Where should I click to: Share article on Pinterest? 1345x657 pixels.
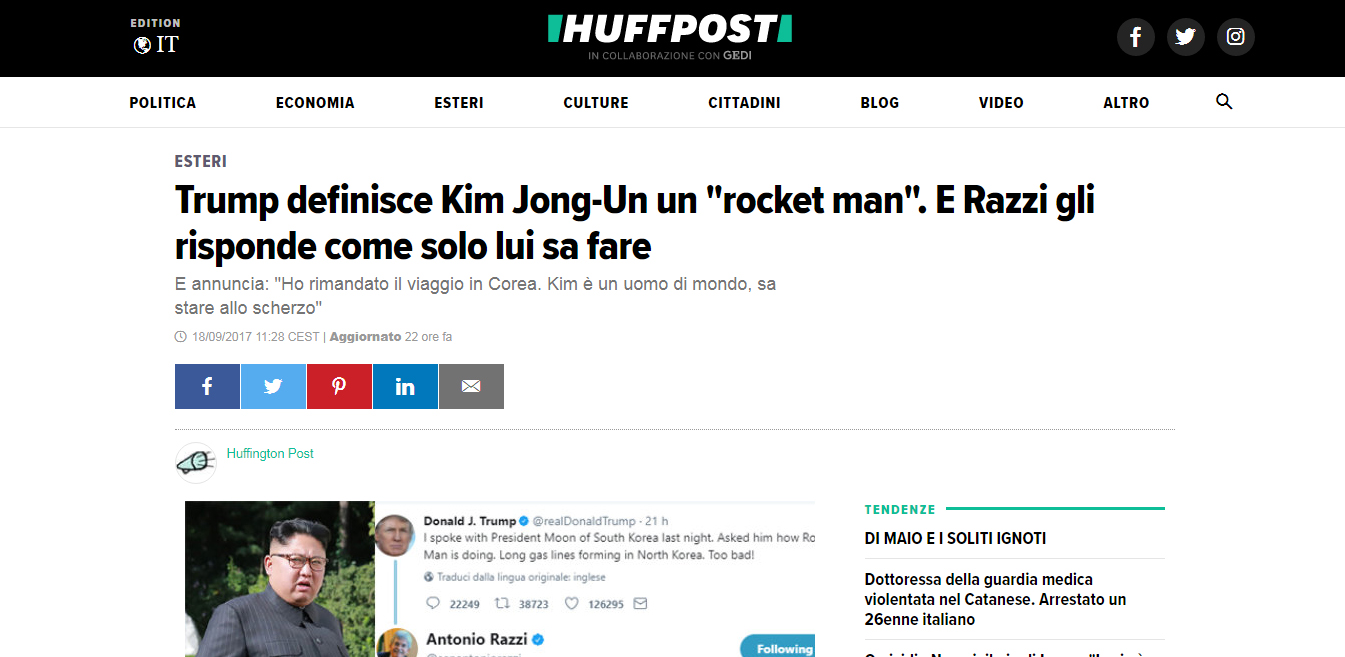click(339, 386)
